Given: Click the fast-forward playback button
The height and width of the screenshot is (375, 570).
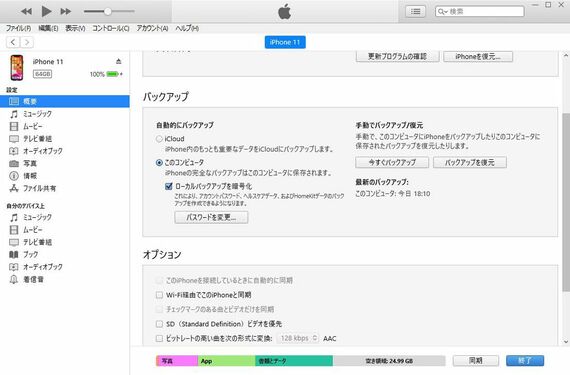Looking at the screenshot, I should pyautogui.click(x=66, y=12).
